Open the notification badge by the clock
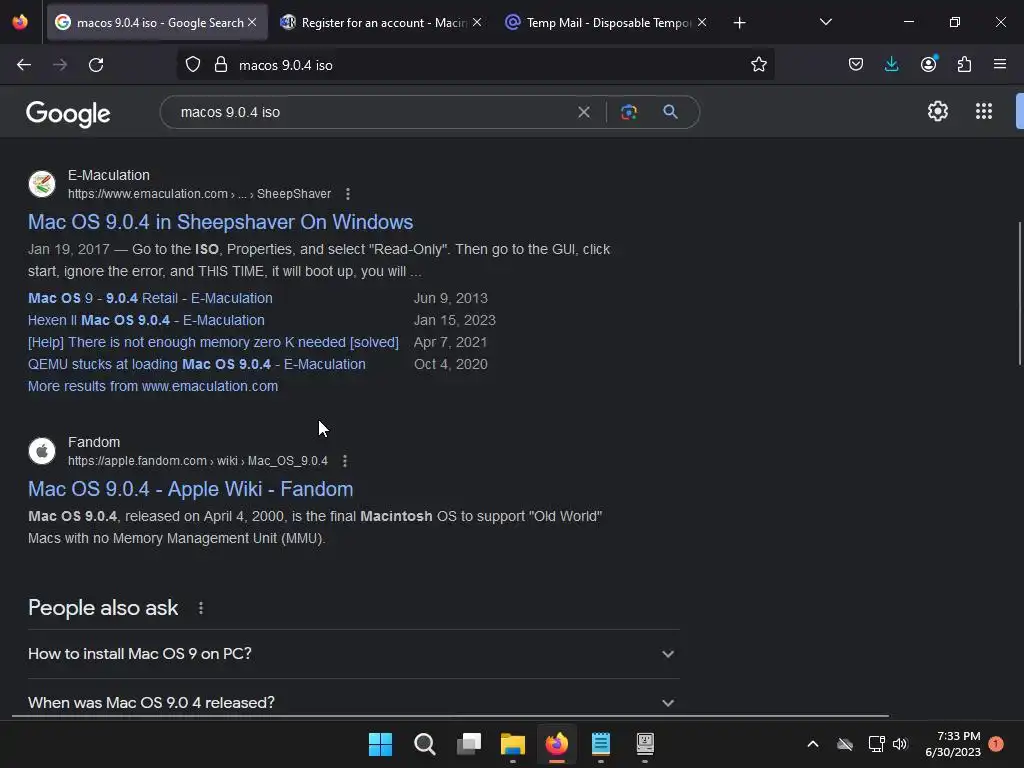The image size is (1024, 768). click(996, 743)
